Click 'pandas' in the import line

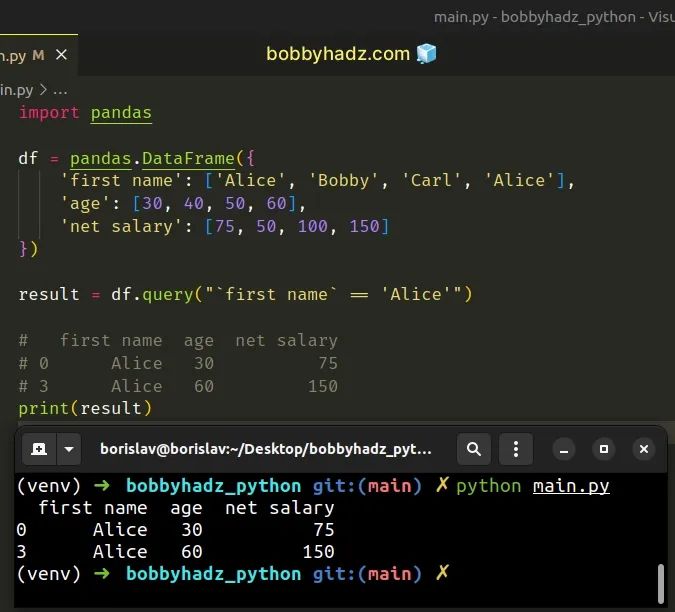[121, 113]
